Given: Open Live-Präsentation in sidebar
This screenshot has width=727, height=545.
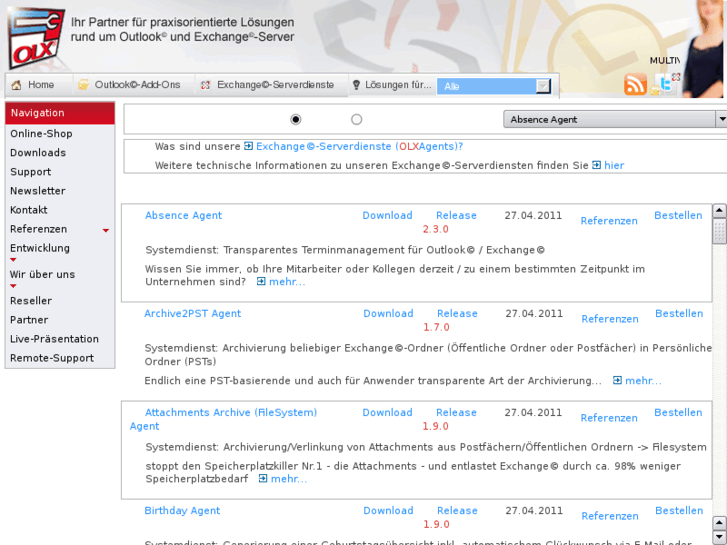Looking at the screenshot, I should (x=54, y=339).
